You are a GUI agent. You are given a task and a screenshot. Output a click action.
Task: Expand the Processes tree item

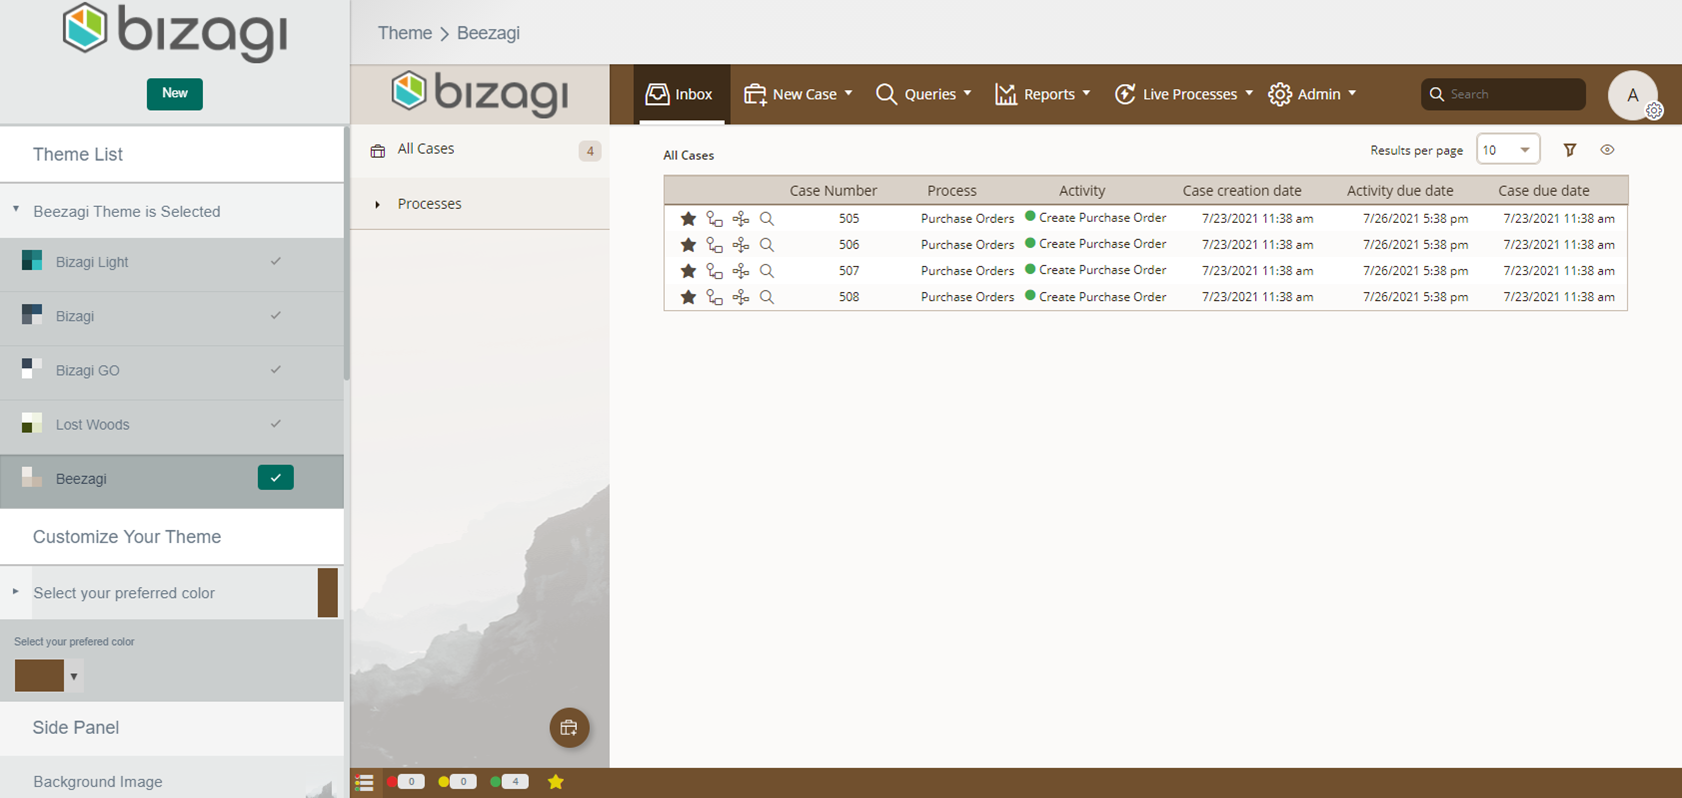[x=377, y=204]
